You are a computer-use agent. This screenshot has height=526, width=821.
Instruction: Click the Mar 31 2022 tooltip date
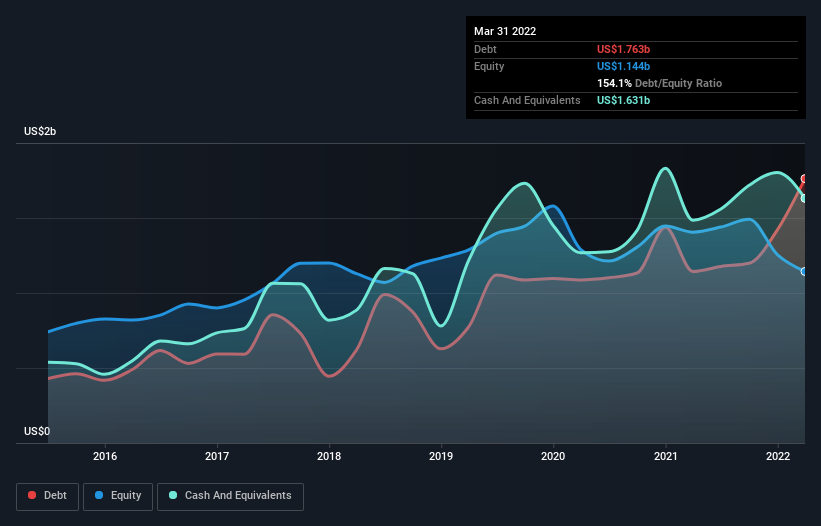pyautogui.click(x=505, y=31)
